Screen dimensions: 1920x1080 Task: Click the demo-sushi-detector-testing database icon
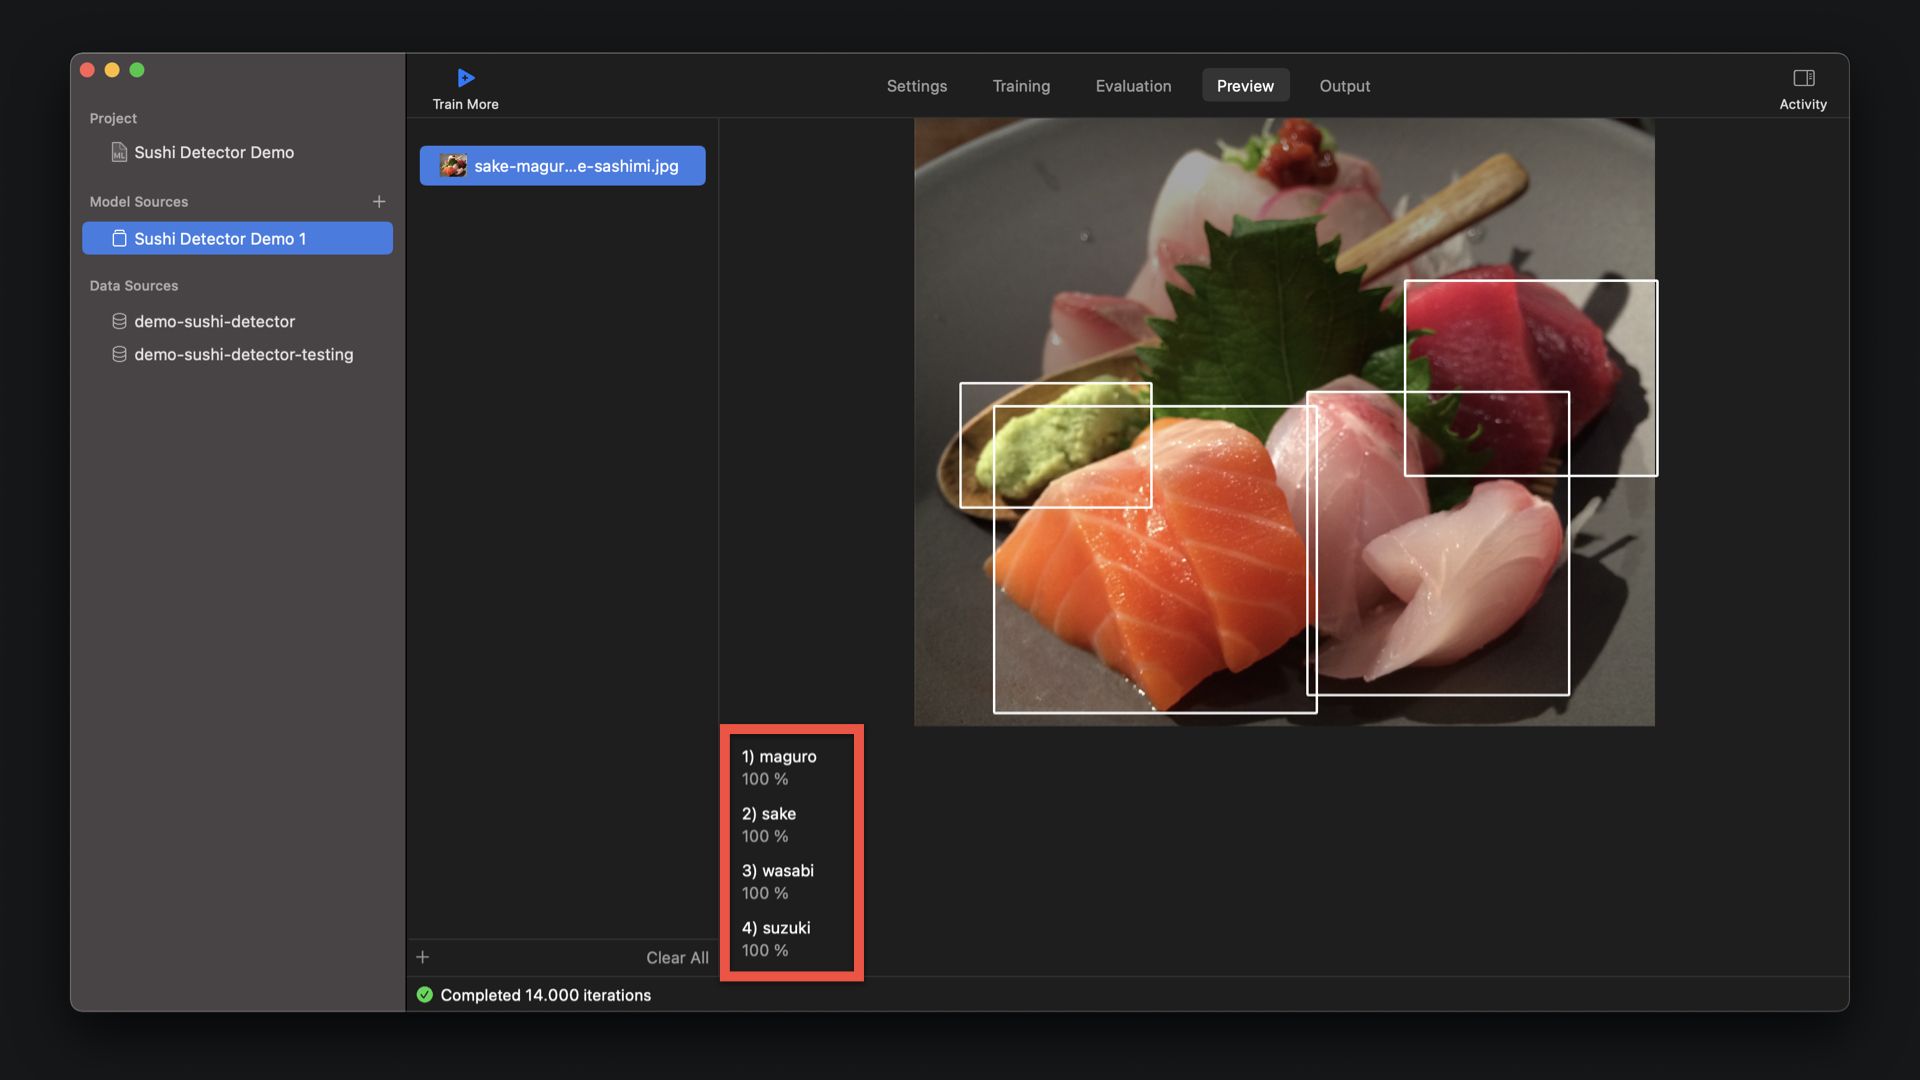119,354
